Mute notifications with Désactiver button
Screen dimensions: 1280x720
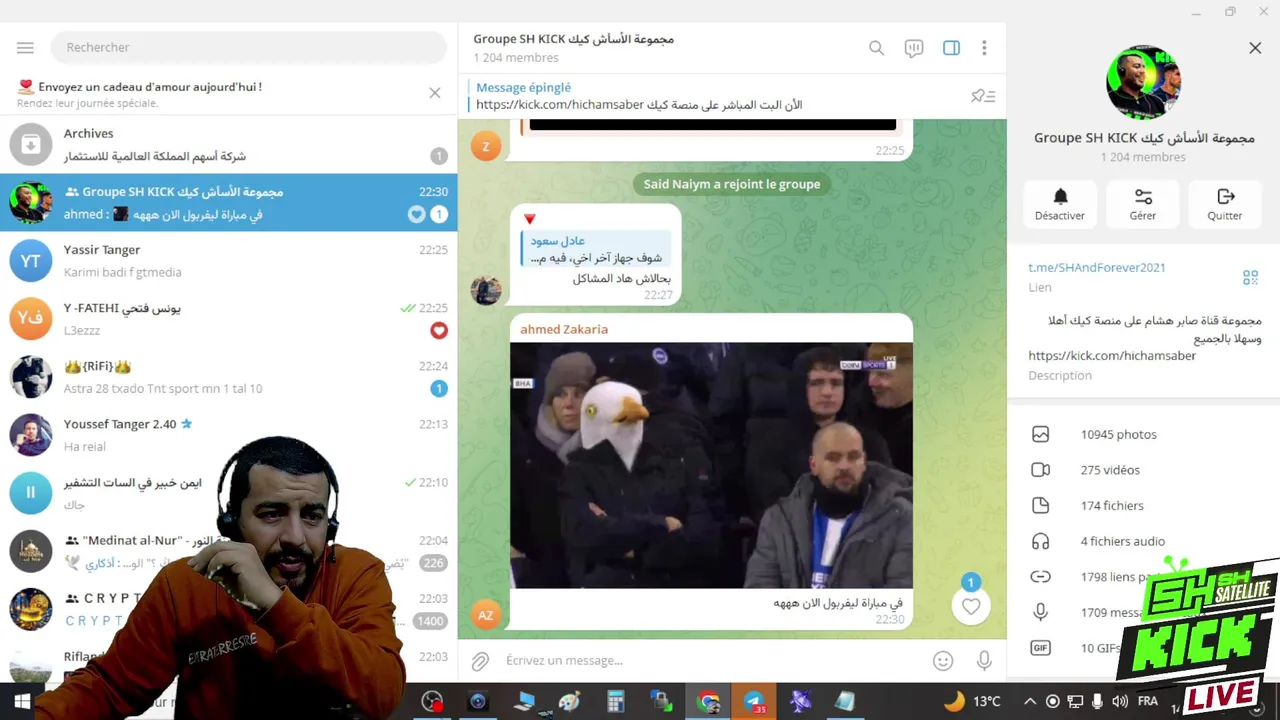[x=1060, y=204]
